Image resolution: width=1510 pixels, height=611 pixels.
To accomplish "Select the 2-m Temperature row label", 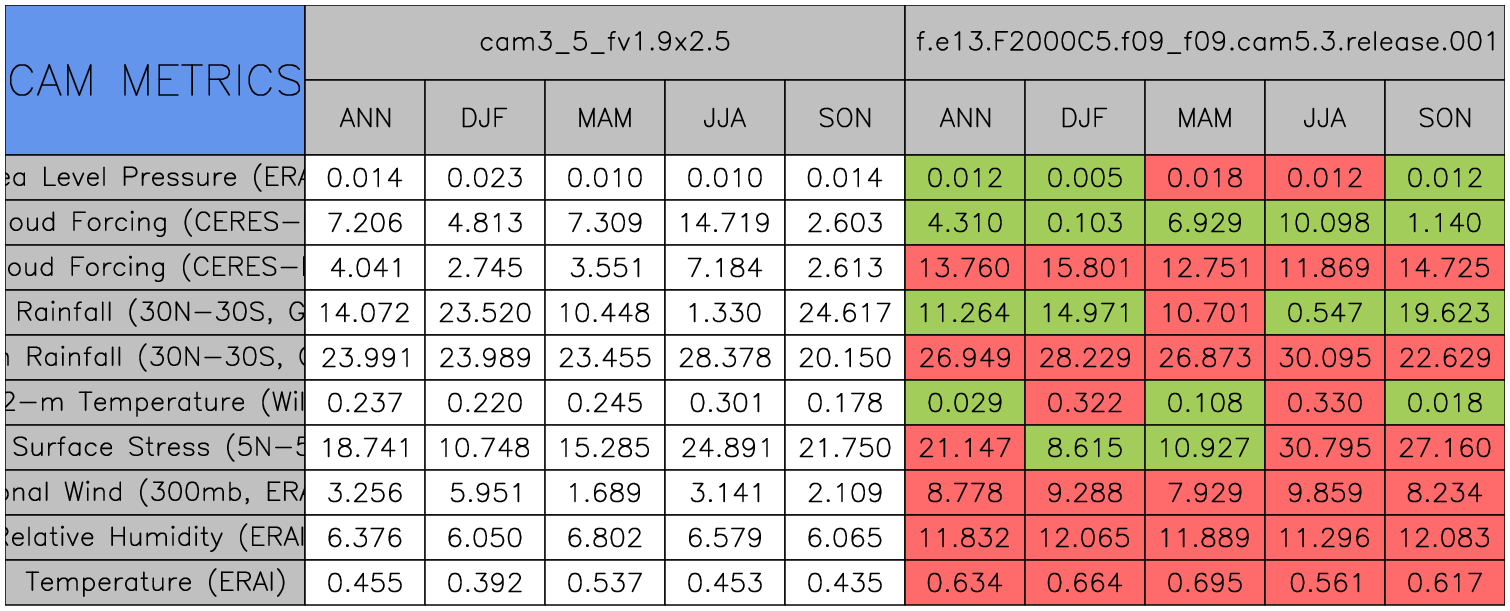I will (x=155, y=403).
